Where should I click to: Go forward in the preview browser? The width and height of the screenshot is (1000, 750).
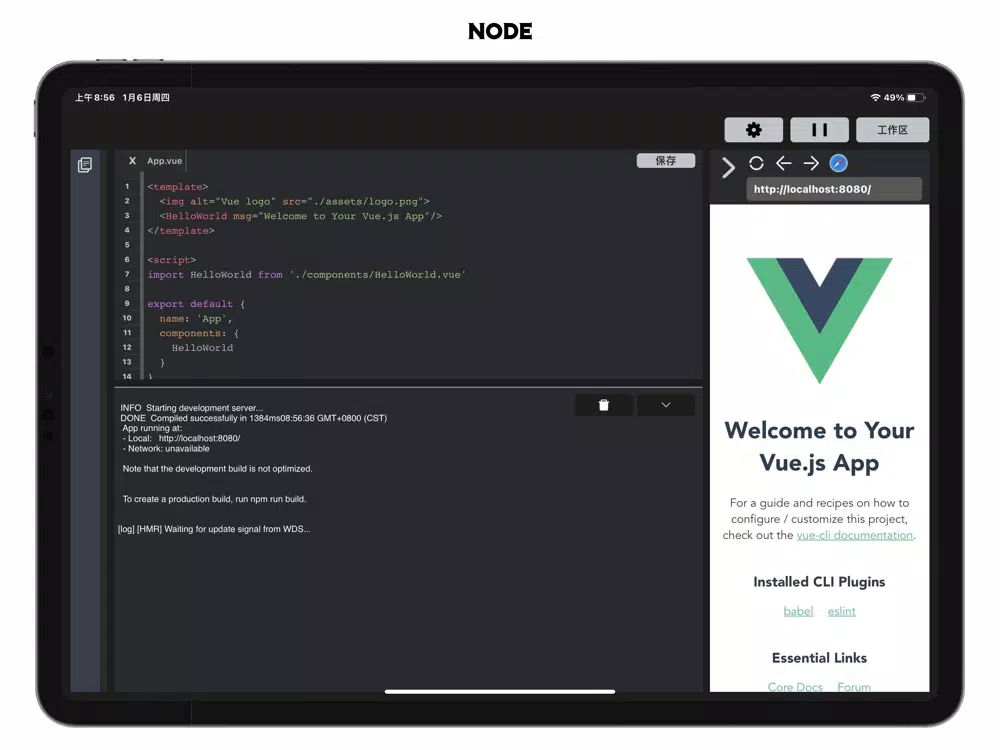[811, 163]
